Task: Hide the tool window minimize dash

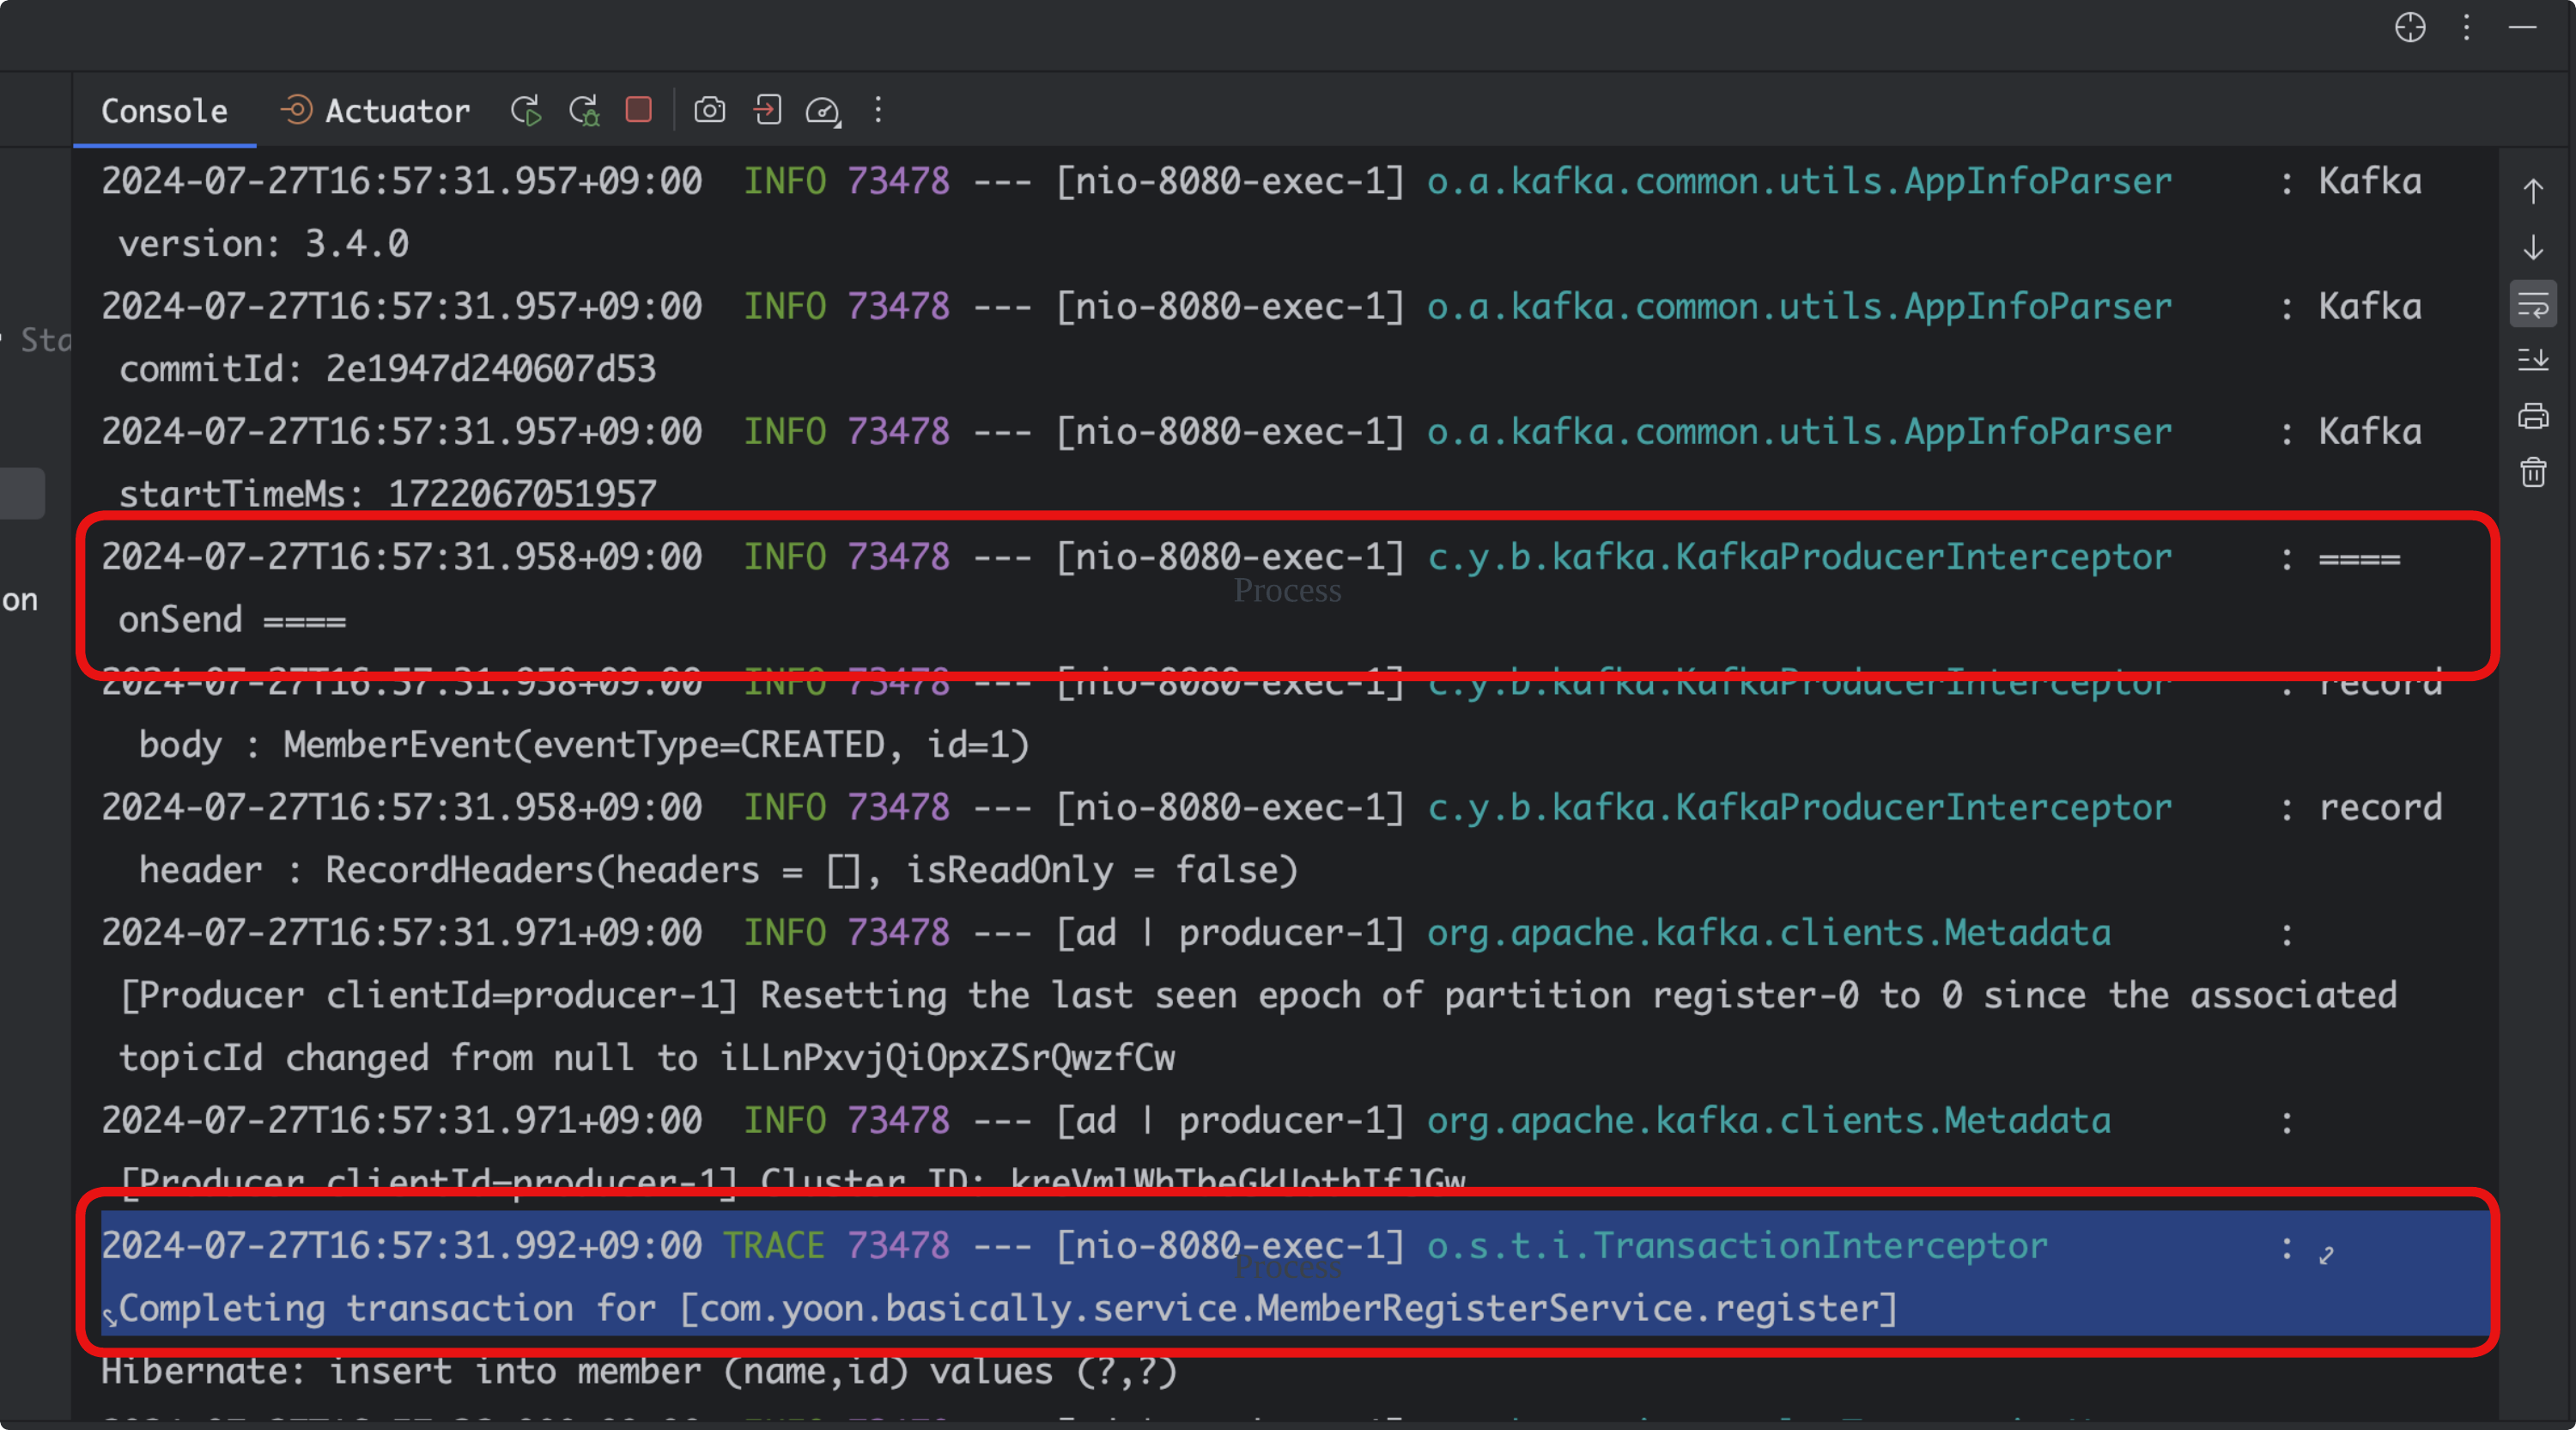Action: pos(2522,27)
